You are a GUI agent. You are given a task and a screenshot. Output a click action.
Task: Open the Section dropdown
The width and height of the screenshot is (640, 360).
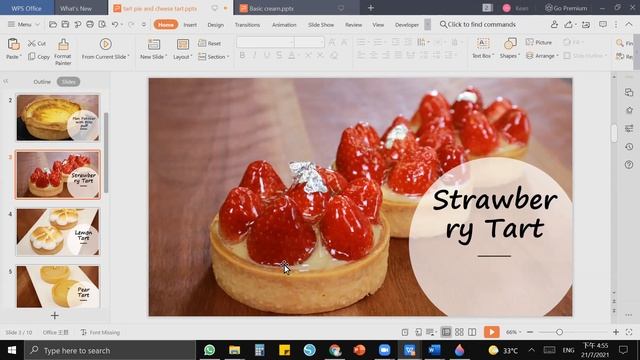(214, 57)
